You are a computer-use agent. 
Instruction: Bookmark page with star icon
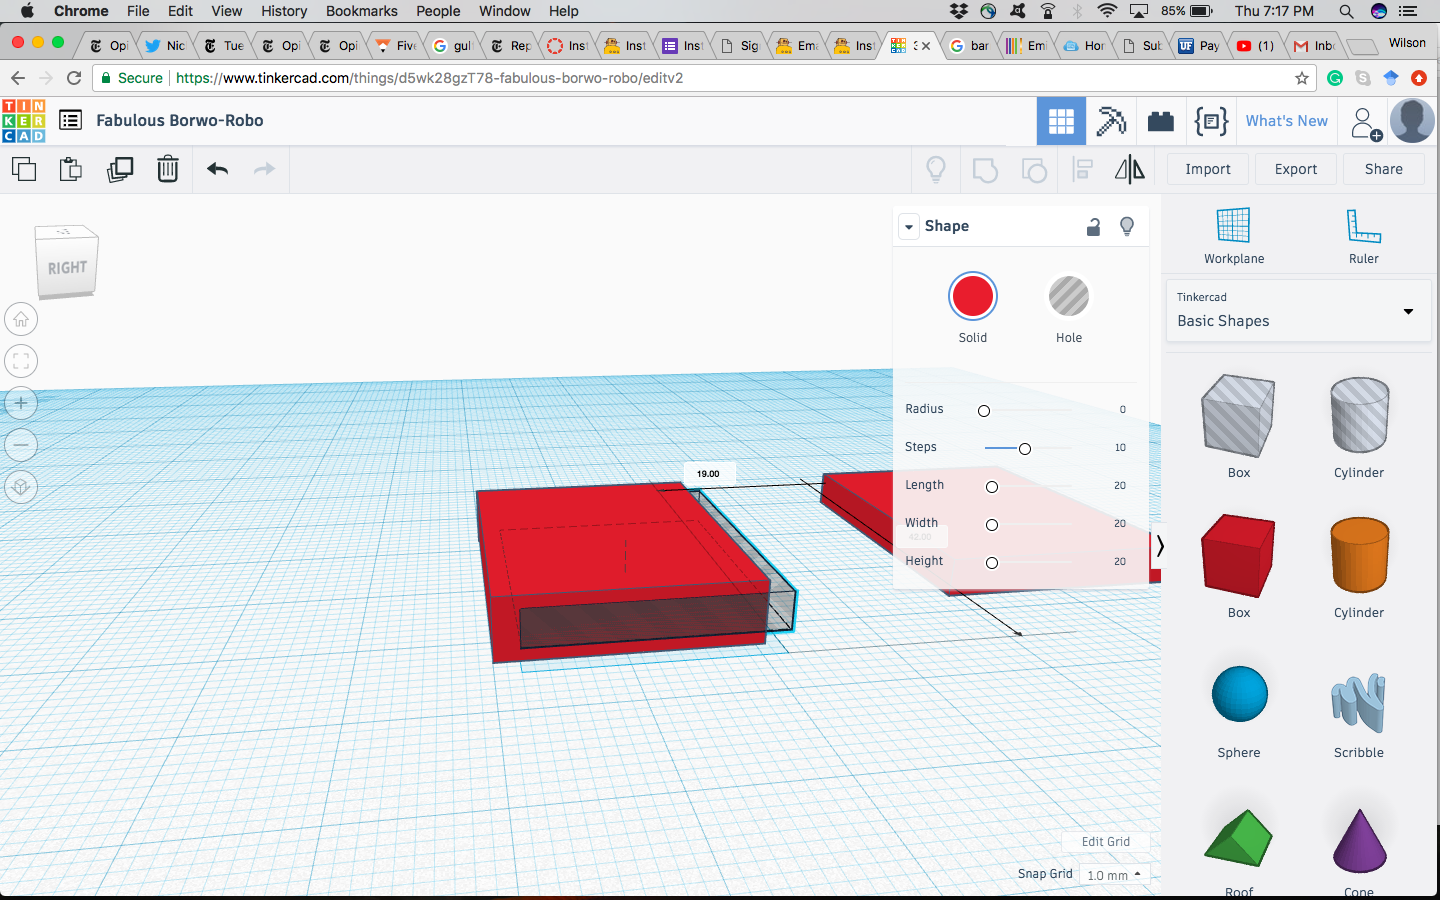click(x=1301, y=78)
